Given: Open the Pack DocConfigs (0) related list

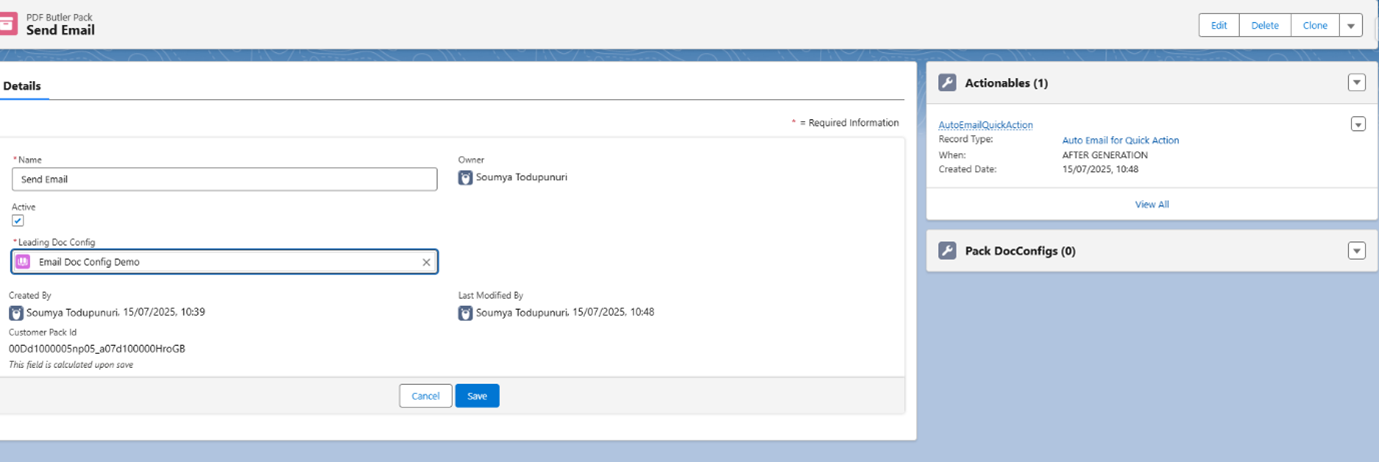Looking at the screenshot, I should pyautogui.click(x=1020, y=251).
